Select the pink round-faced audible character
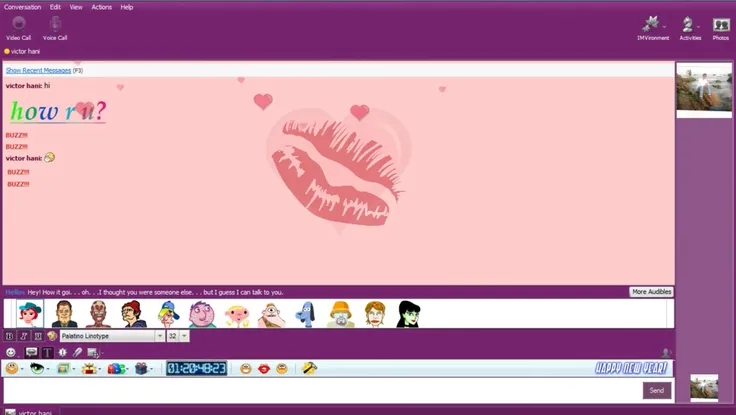The width and height of the screenshot is (736, 415). coord(202,314)
